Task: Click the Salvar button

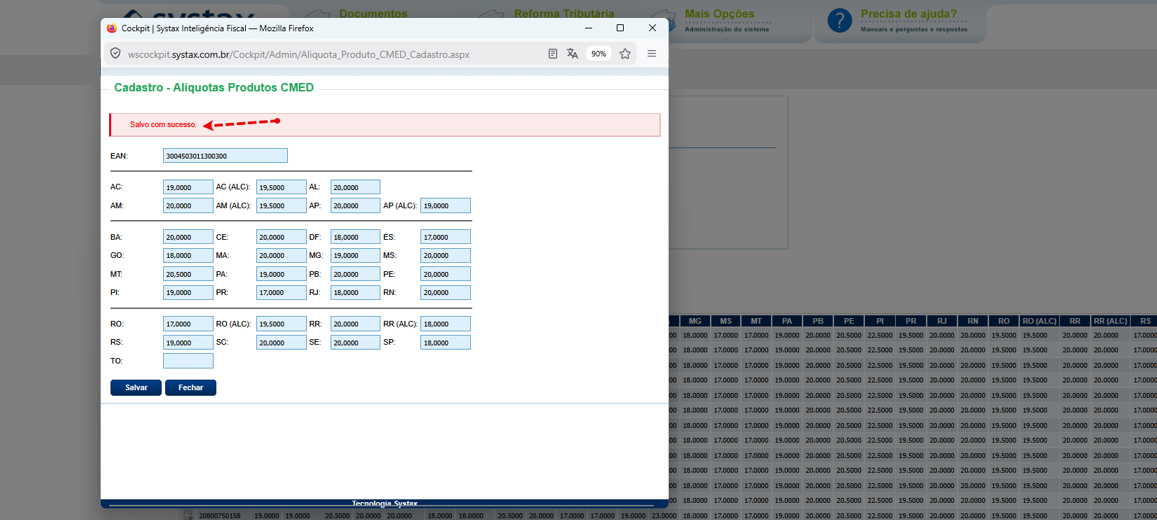Action: pyautogui.click(x=136, y=388)
